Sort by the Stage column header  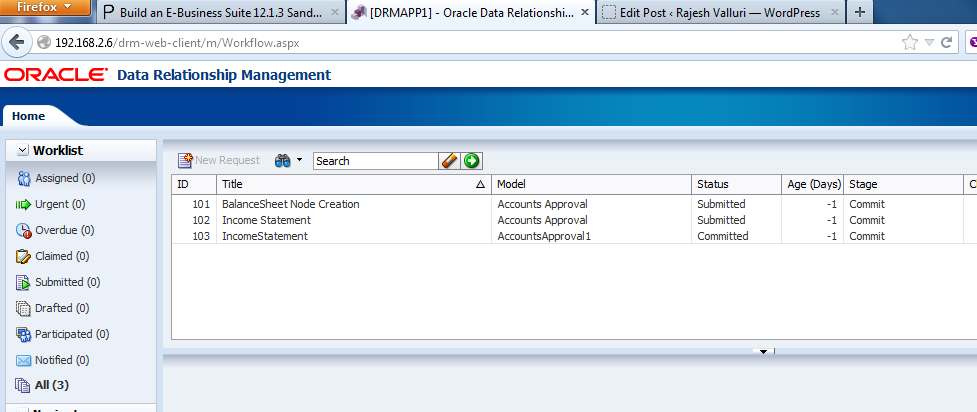pyautogui.click(x=903, y=184)
